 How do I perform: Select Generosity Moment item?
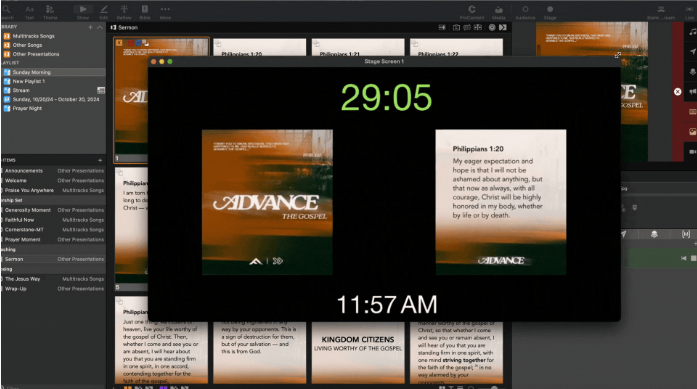tap(54, 210)
